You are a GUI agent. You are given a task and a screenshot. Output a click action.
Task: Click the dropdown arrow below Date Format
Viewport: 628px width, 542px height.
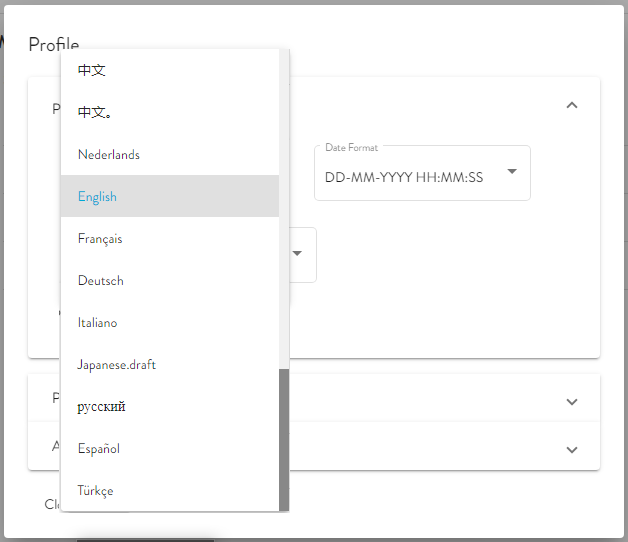297,254
